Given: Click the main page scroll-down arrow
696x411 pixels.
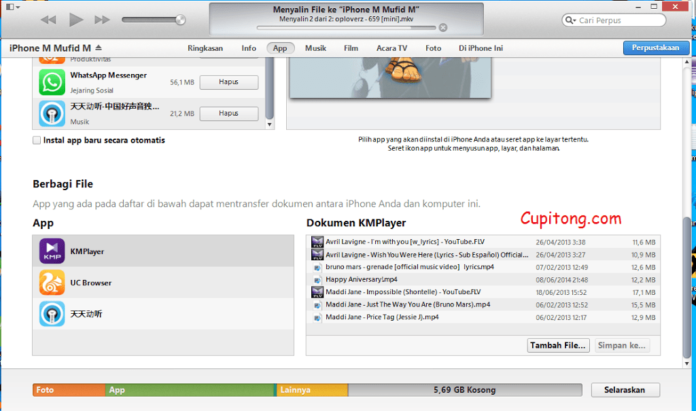Looking at the screenshot, I should (687, 364).
